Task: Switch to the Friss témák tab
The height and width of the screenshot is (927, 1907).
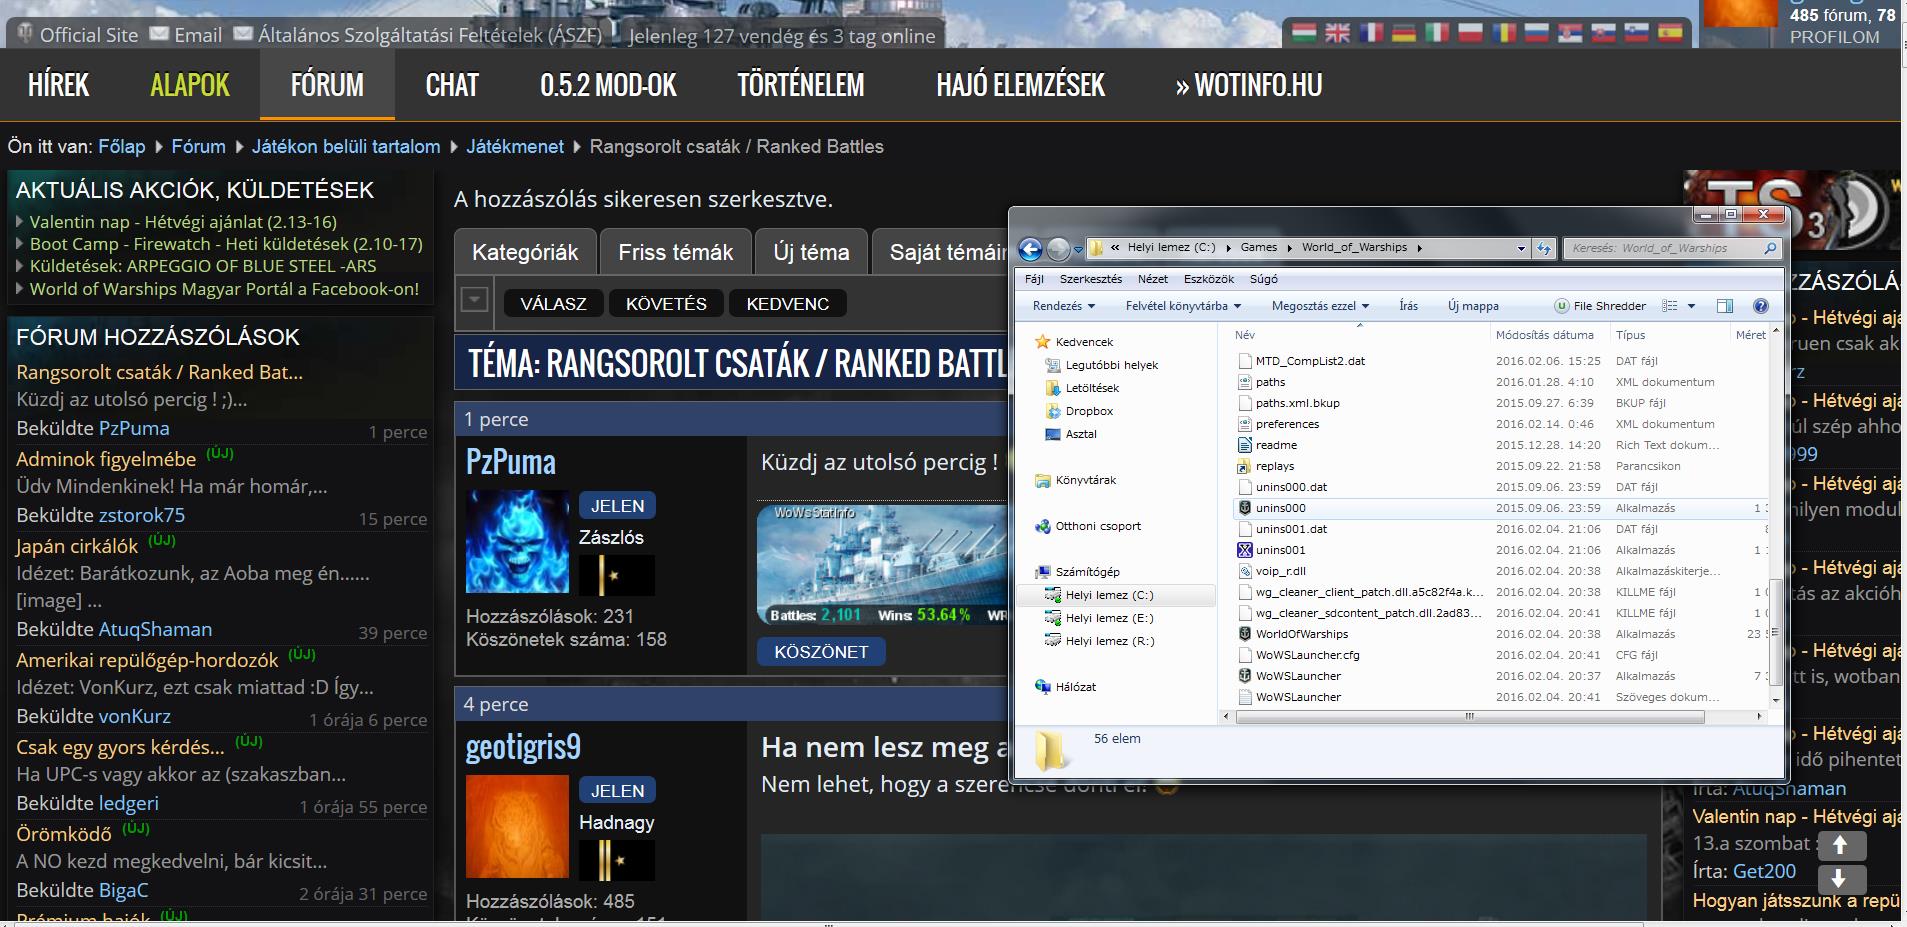Action: pos(676,252)
